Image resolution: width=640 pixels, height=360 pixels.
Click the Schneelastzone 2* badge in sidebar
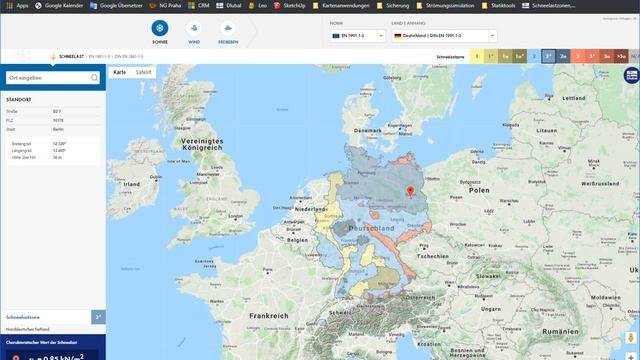[98, 317]
